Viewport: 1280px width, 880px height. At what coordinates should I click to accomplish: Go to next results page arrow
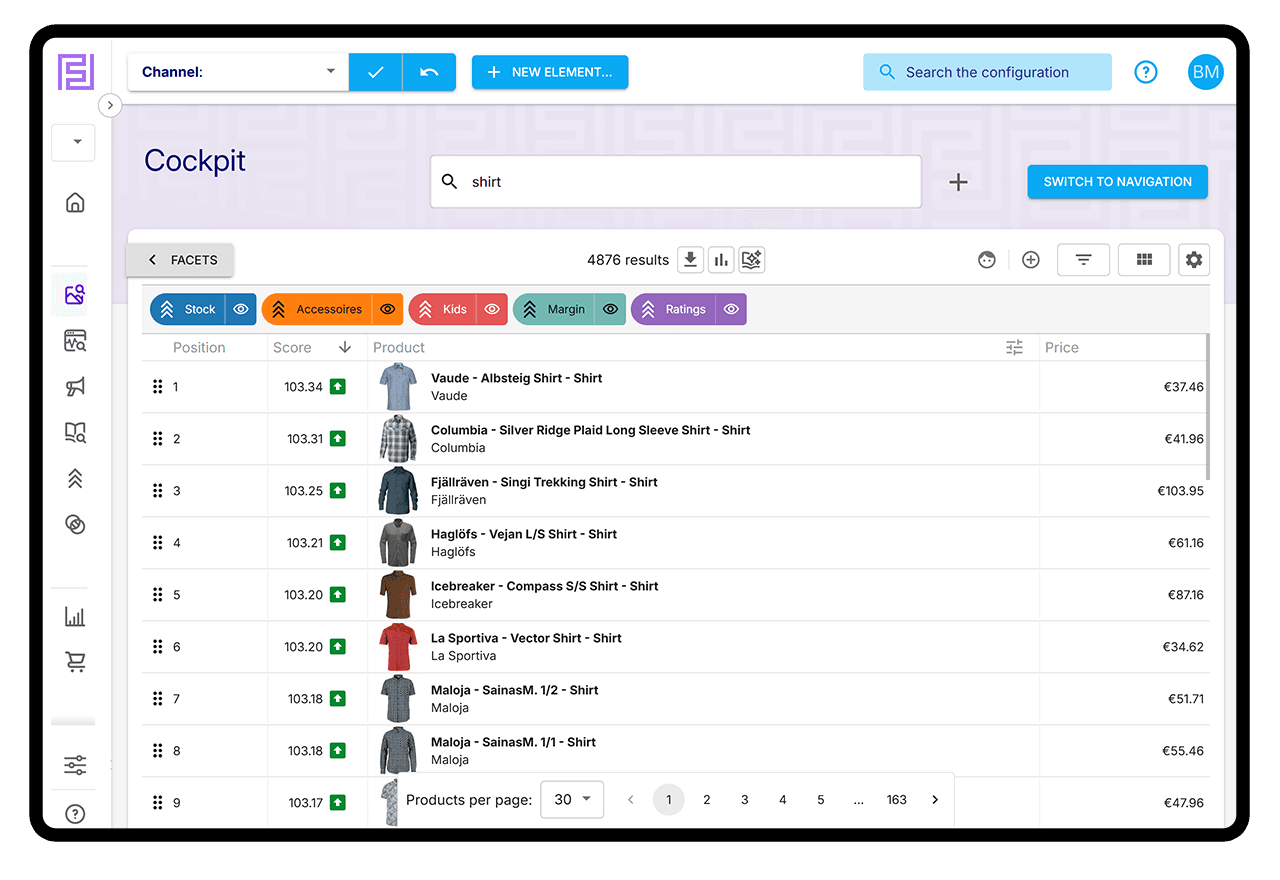(x=935, y=799)
